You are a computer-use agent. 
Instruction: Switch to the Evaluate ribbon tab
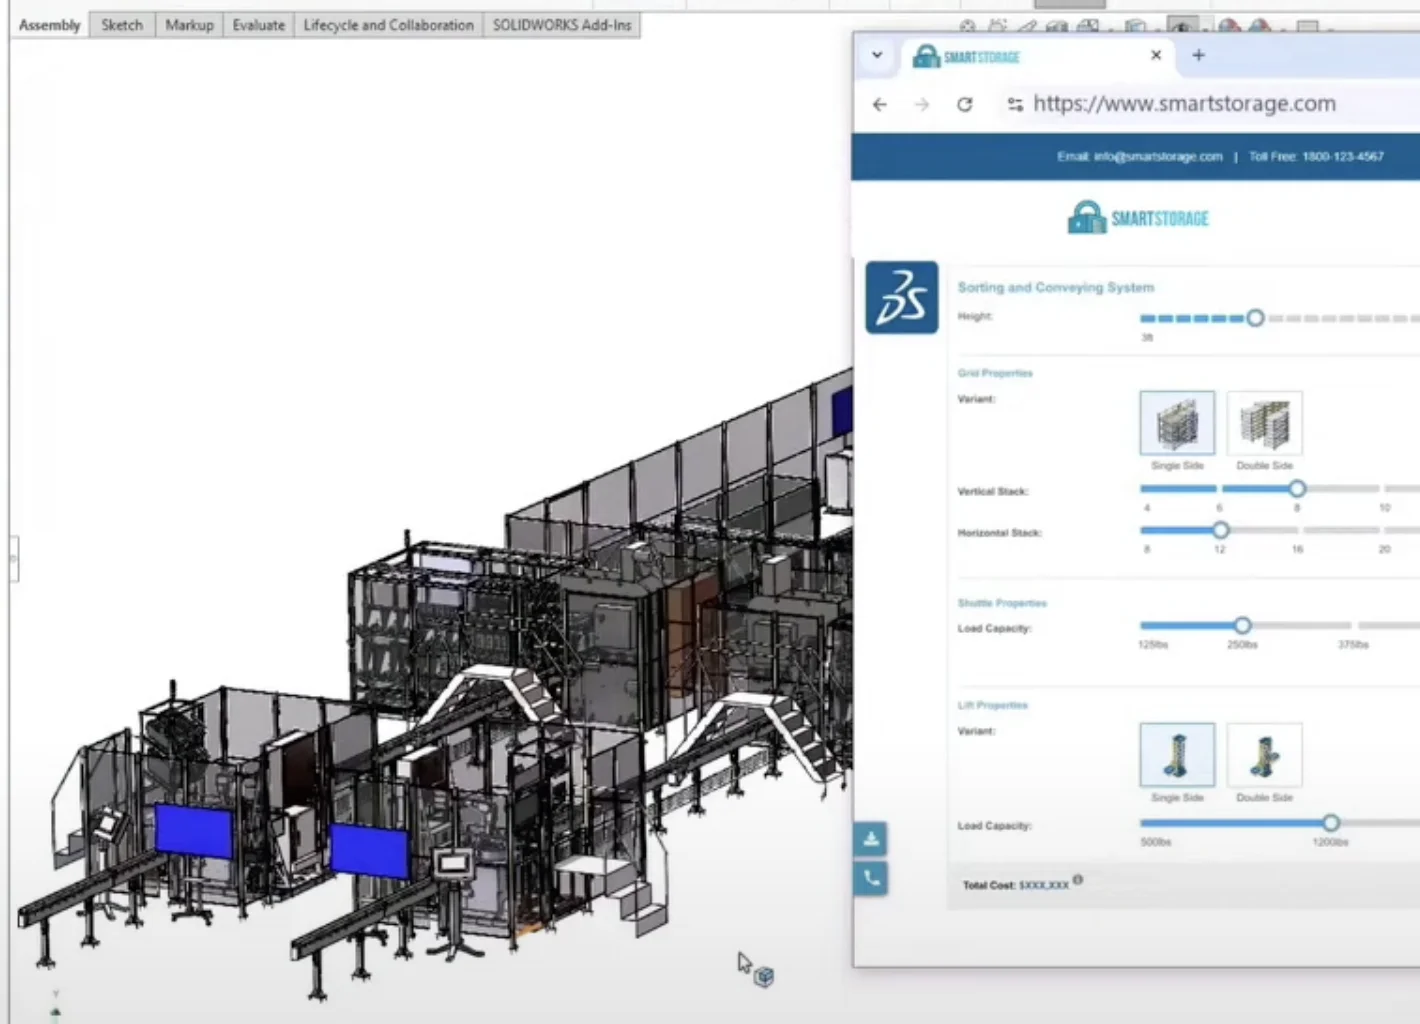click(258, 25)
